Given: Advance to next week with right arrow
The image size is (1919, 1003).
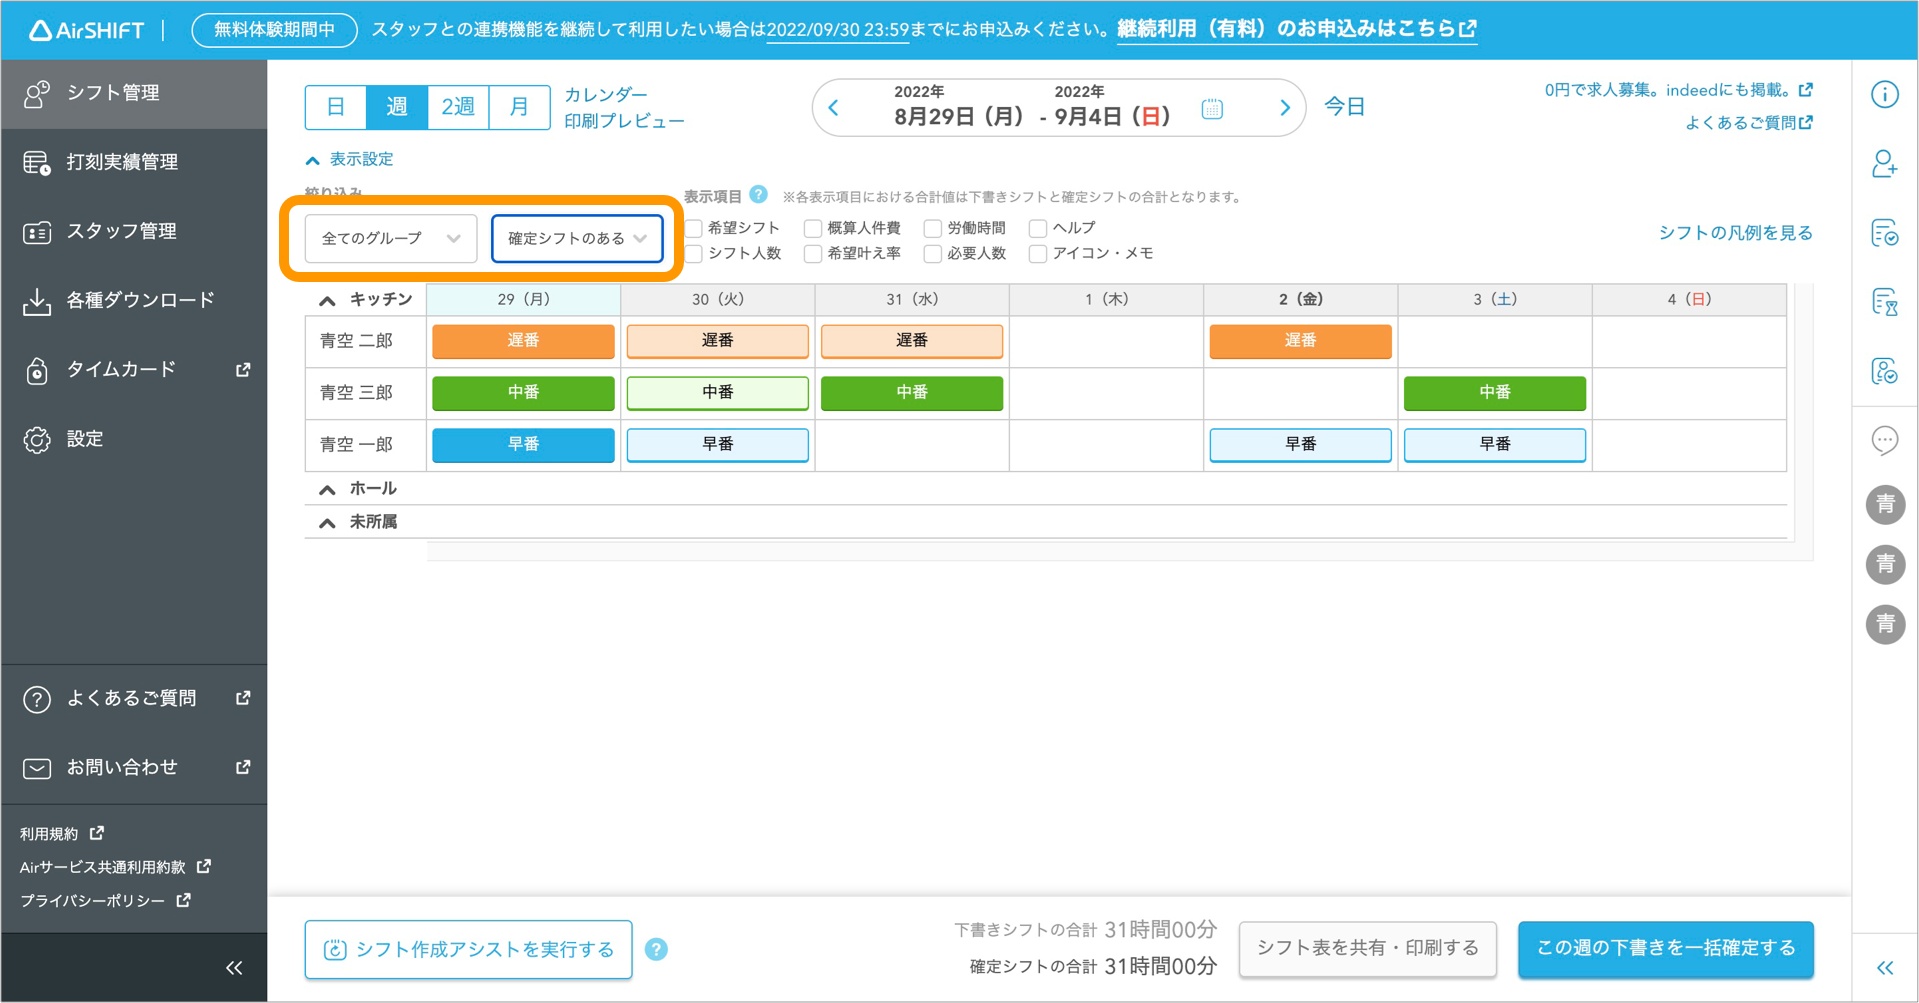Looking at the screenshot, I should pyautogui.click(x=1285, y=107).
